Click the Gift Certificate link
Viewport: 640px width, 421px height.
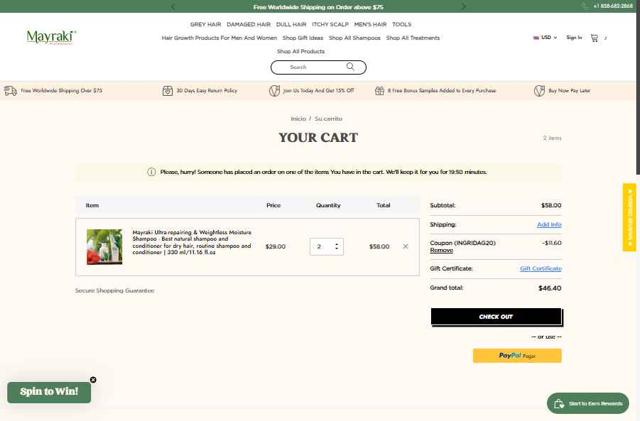pyautogui.click(x=541, y=269)
